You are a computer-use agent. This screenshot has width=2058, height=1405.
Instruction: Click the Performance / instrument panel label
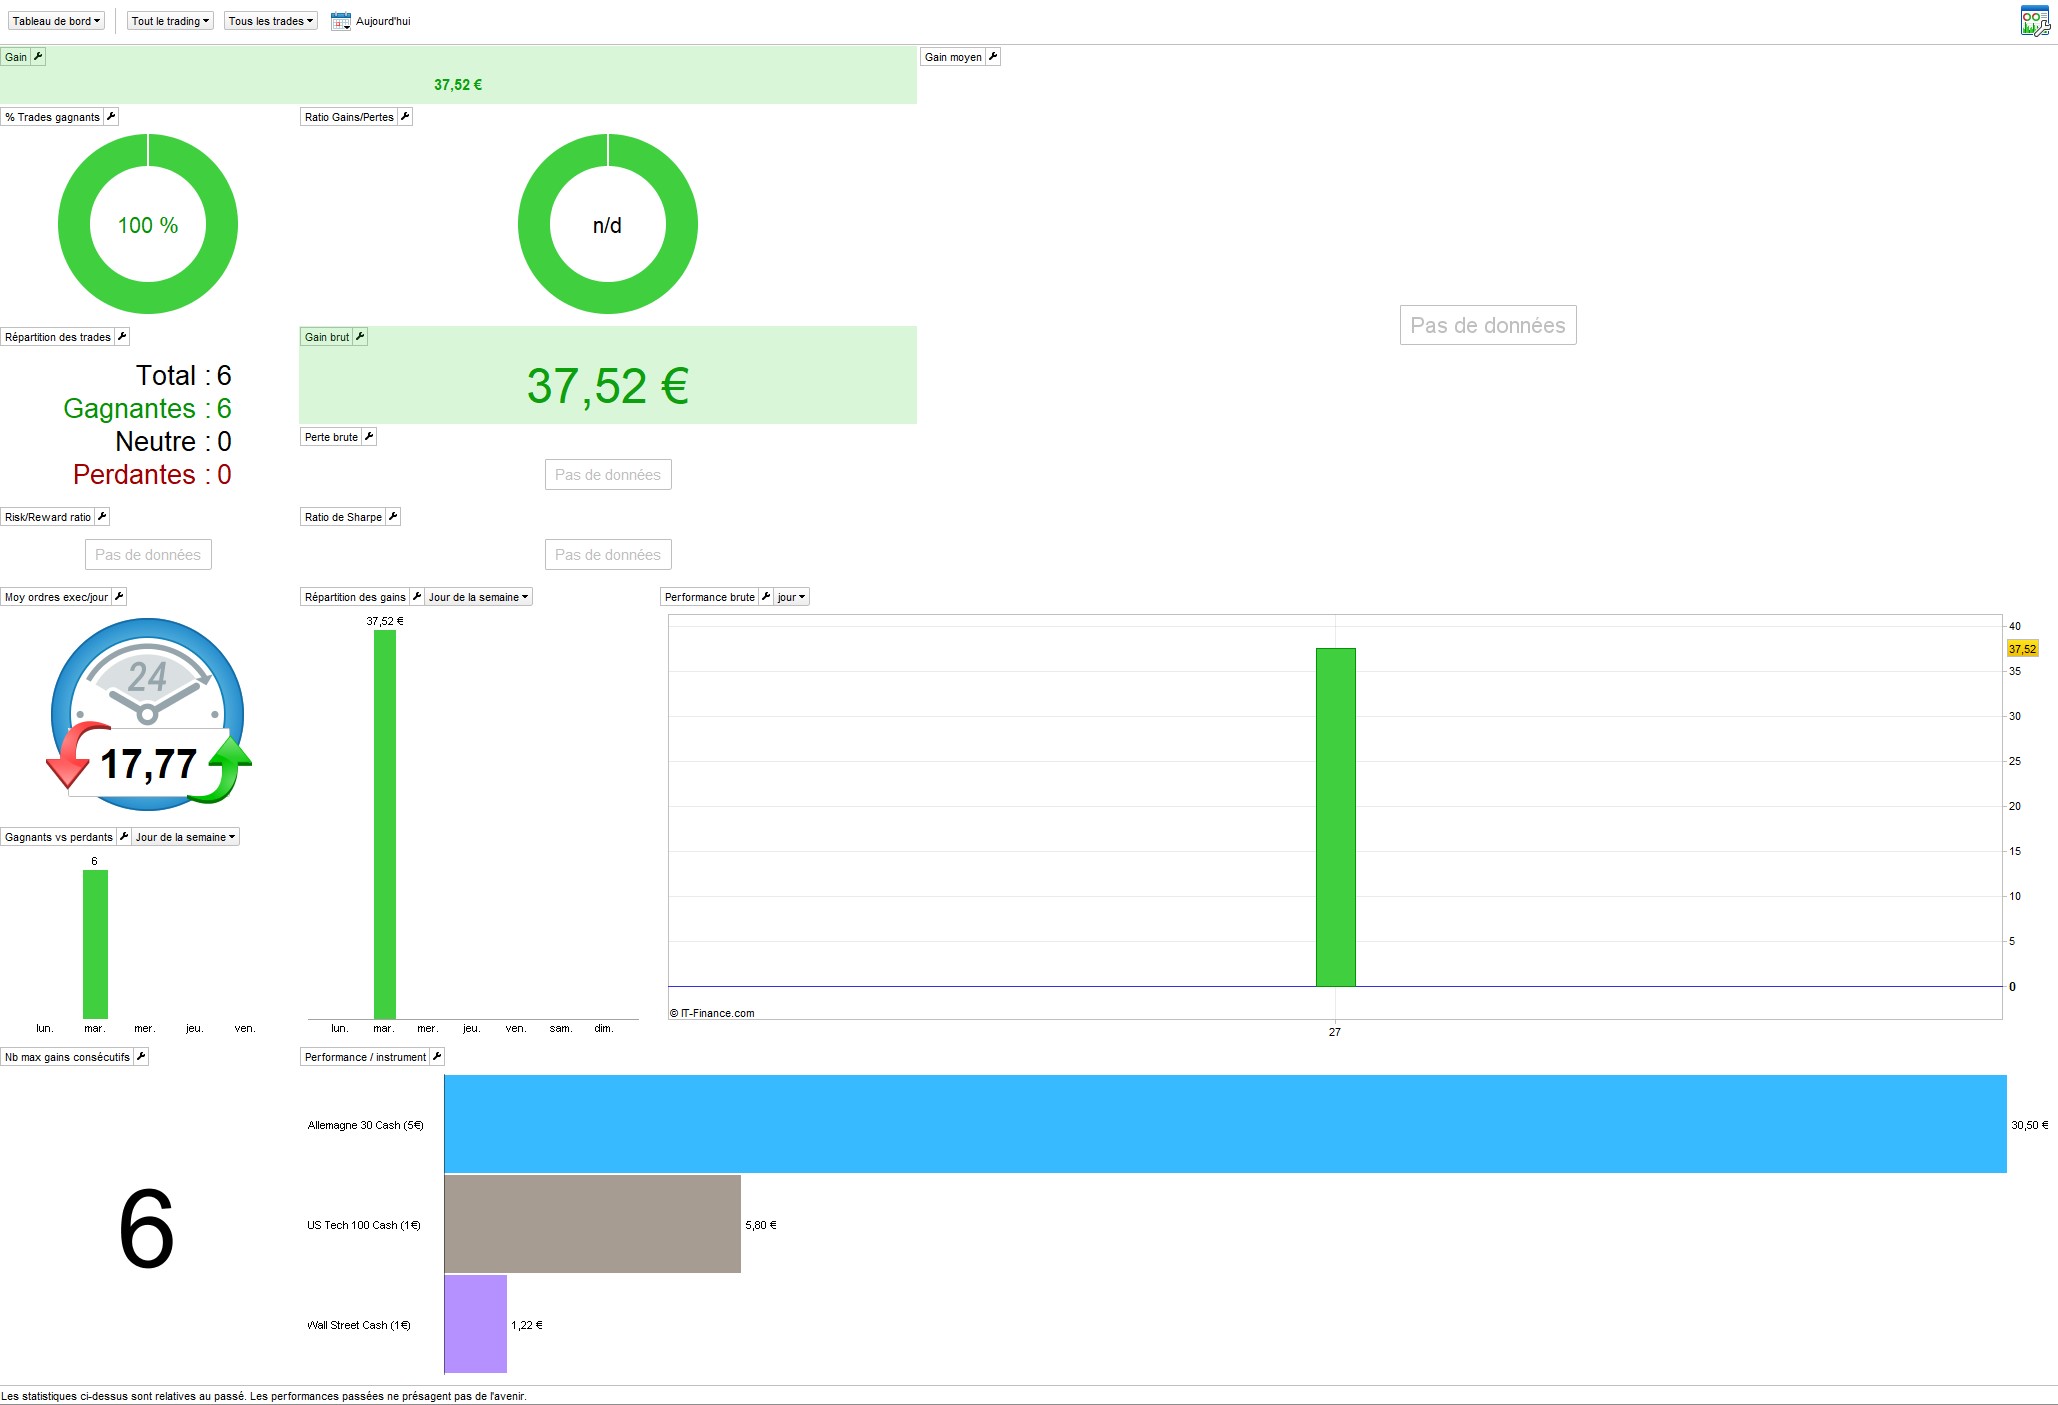tap(365, 1057)
